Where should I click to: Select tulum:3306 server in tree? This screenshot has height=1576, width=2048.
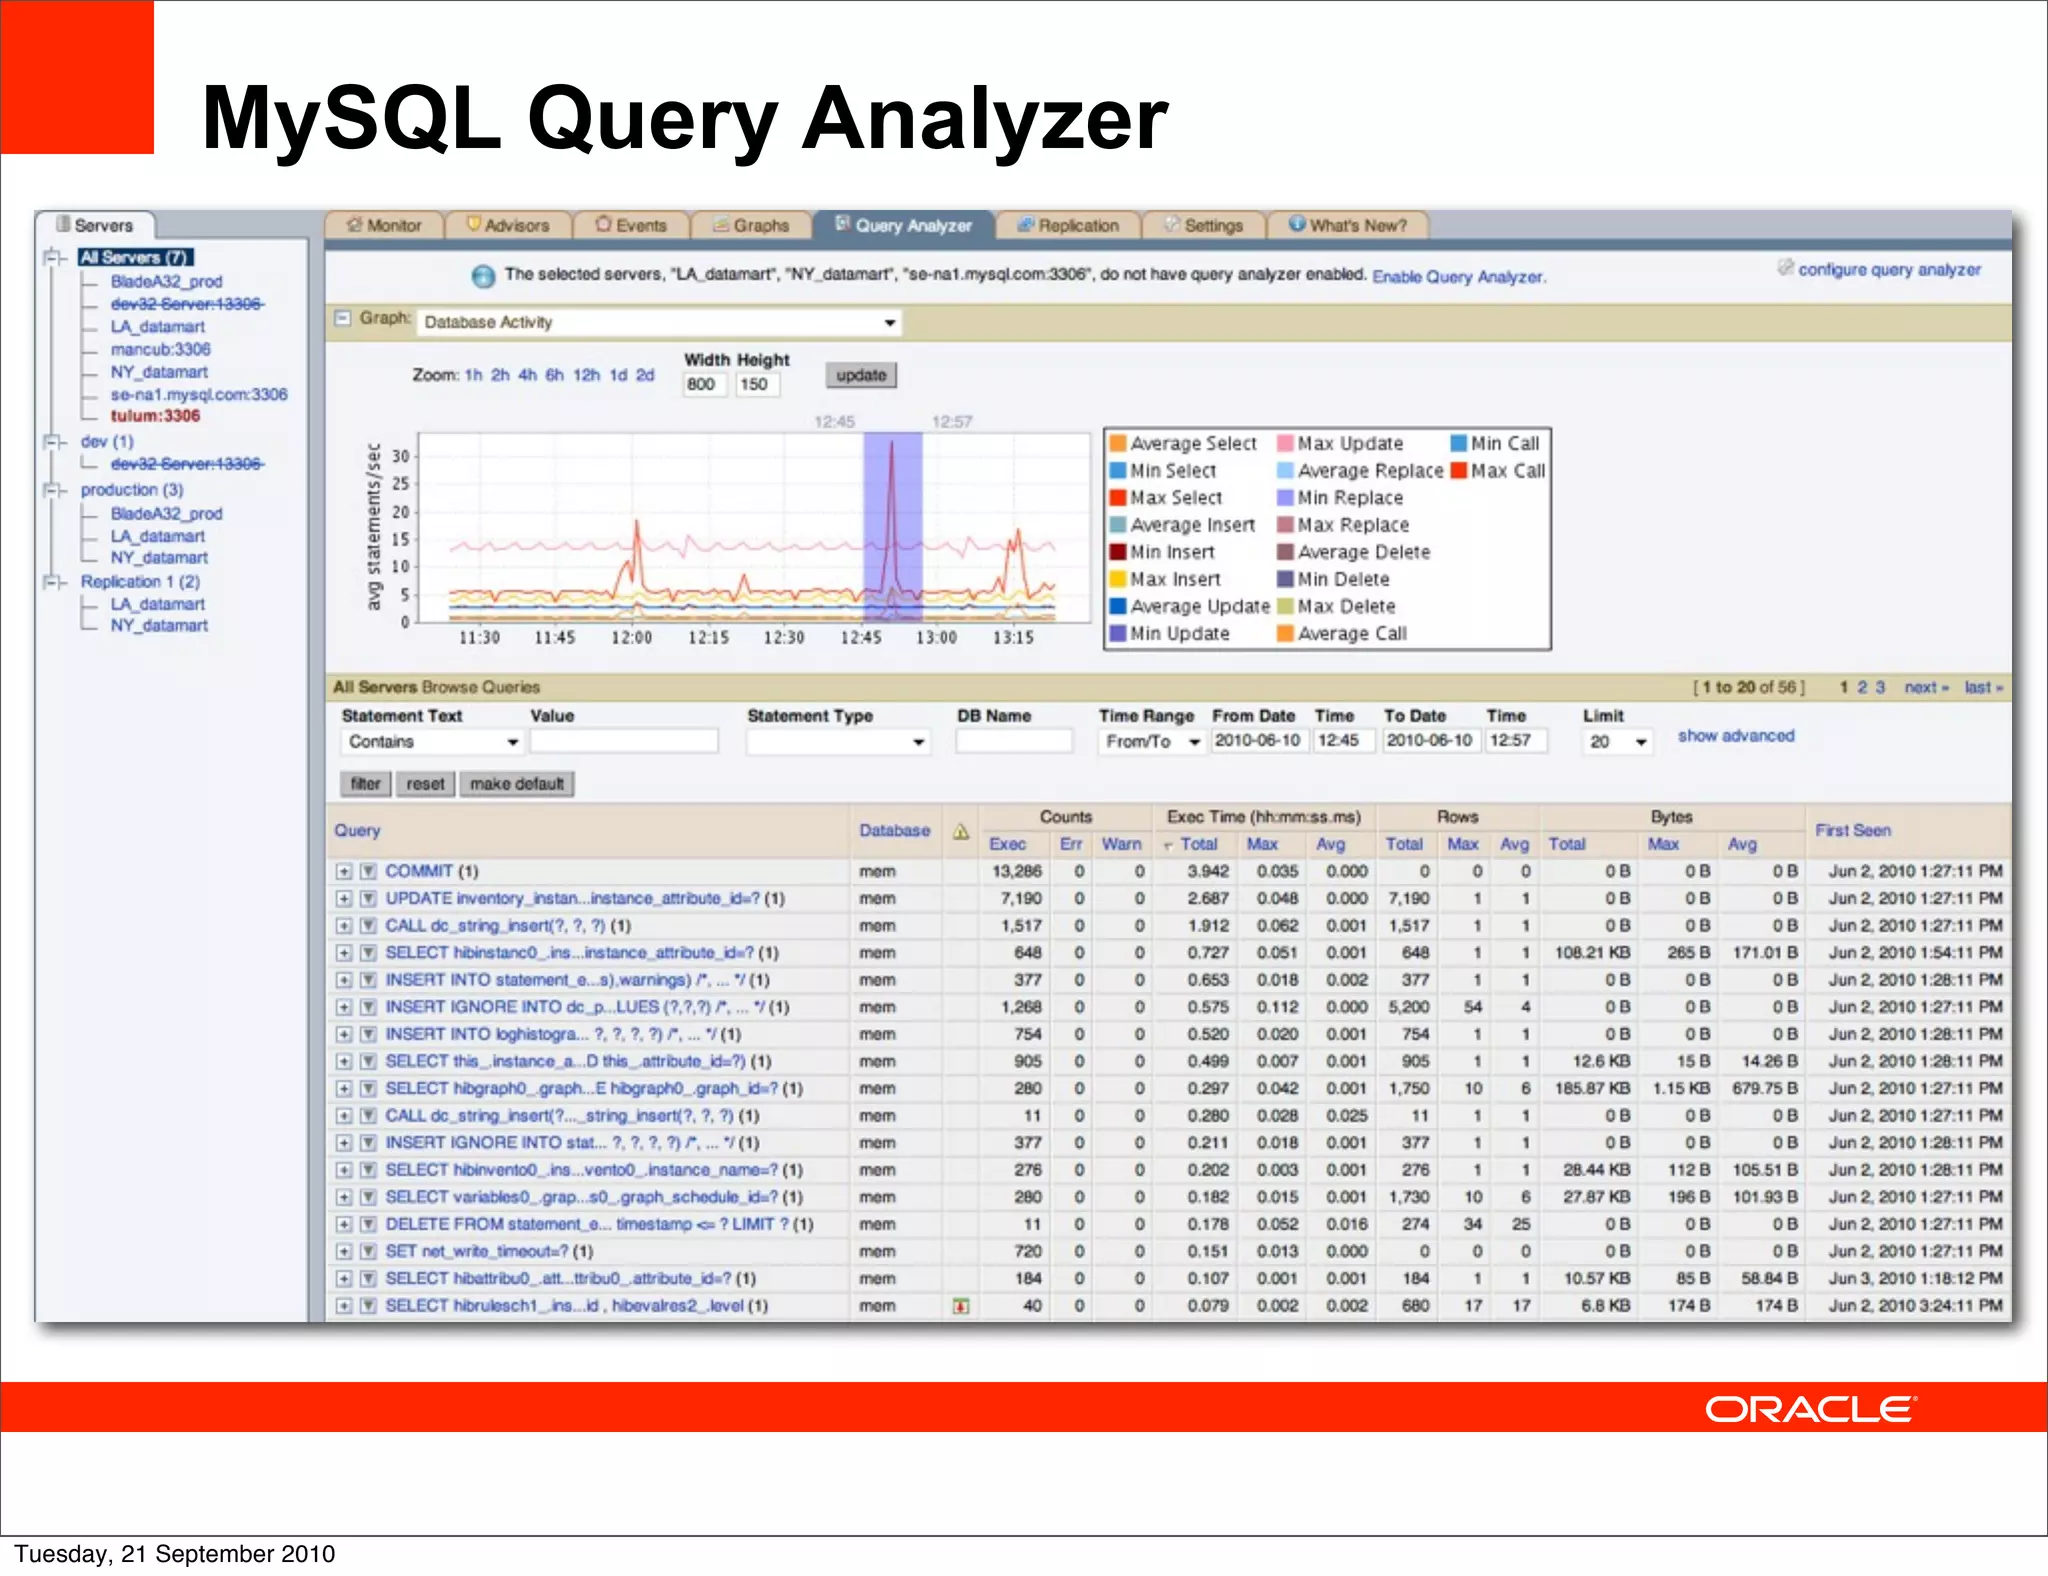[x=155, y=416]
